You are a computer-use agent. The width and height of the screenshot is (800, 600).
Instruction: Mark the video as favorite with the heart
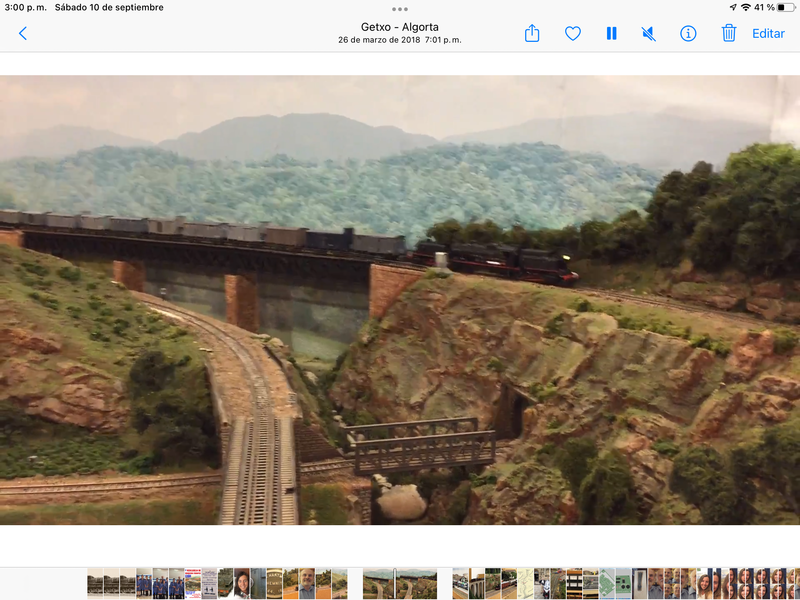(x=572, y=34)
